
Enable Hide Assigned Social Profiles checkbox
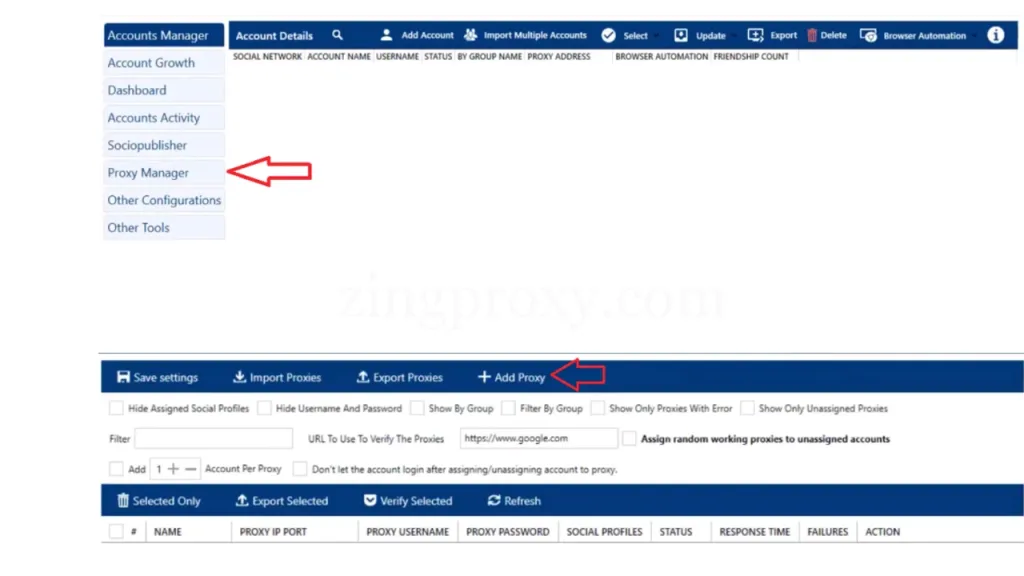[x=116, y=408]
